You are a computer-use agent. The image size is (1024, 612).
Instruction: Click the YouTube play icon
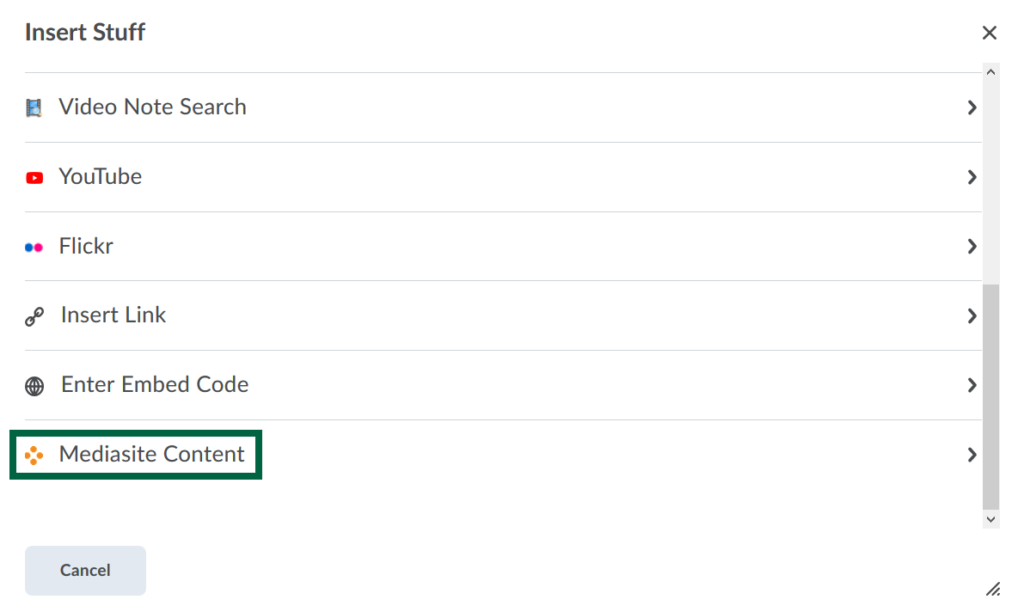(34, 177)
